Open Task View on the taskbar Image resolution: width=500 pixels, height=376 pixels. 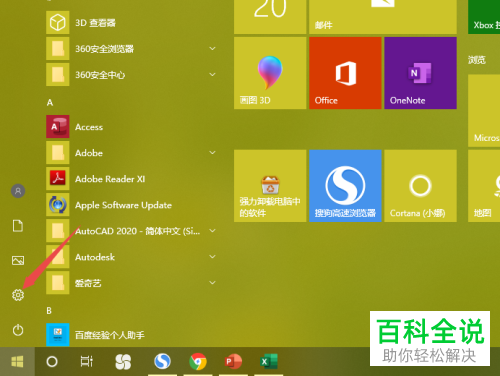click(87, 361)
